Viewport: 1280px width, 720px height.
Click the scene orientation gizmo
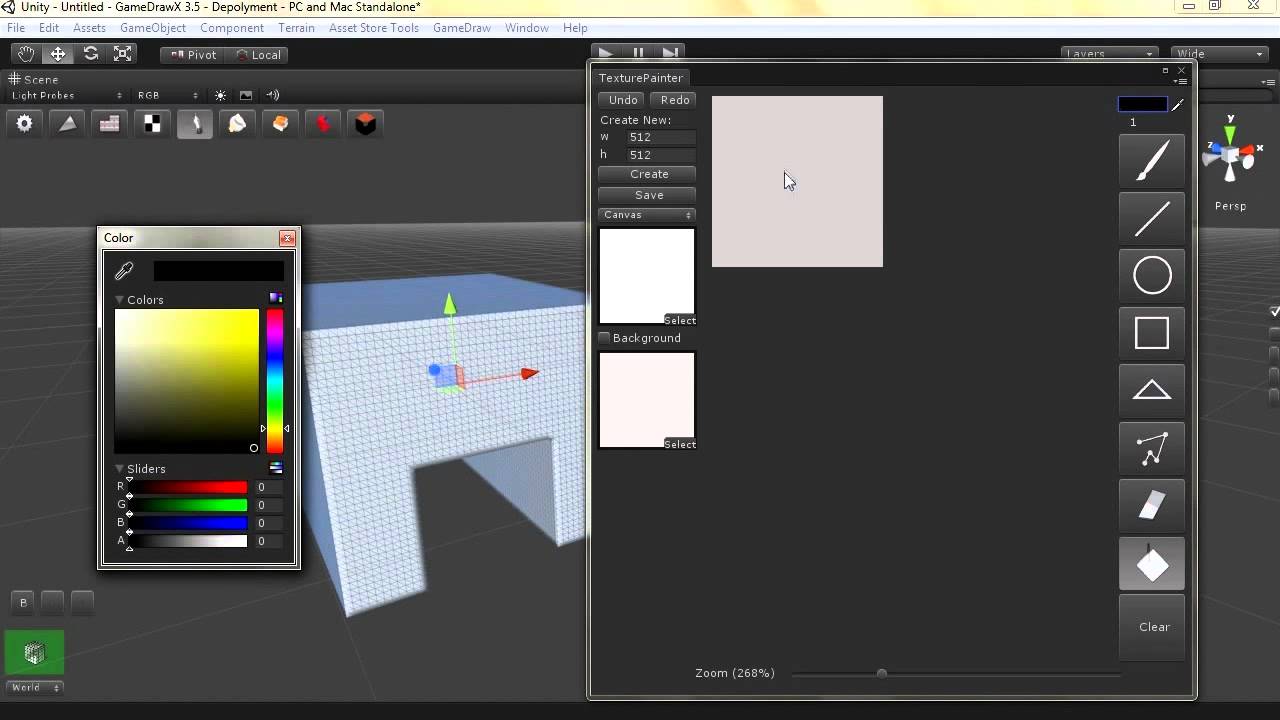click(x=1230, y=157)
